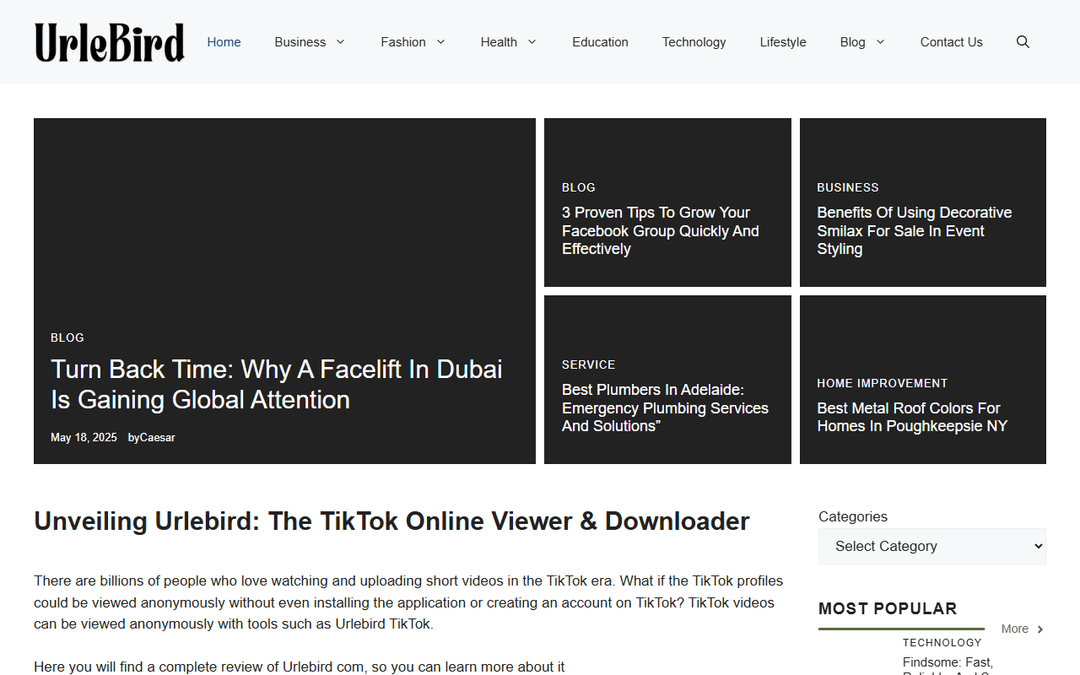
Task: Open the Contact Us page
Action: [951, 42]
